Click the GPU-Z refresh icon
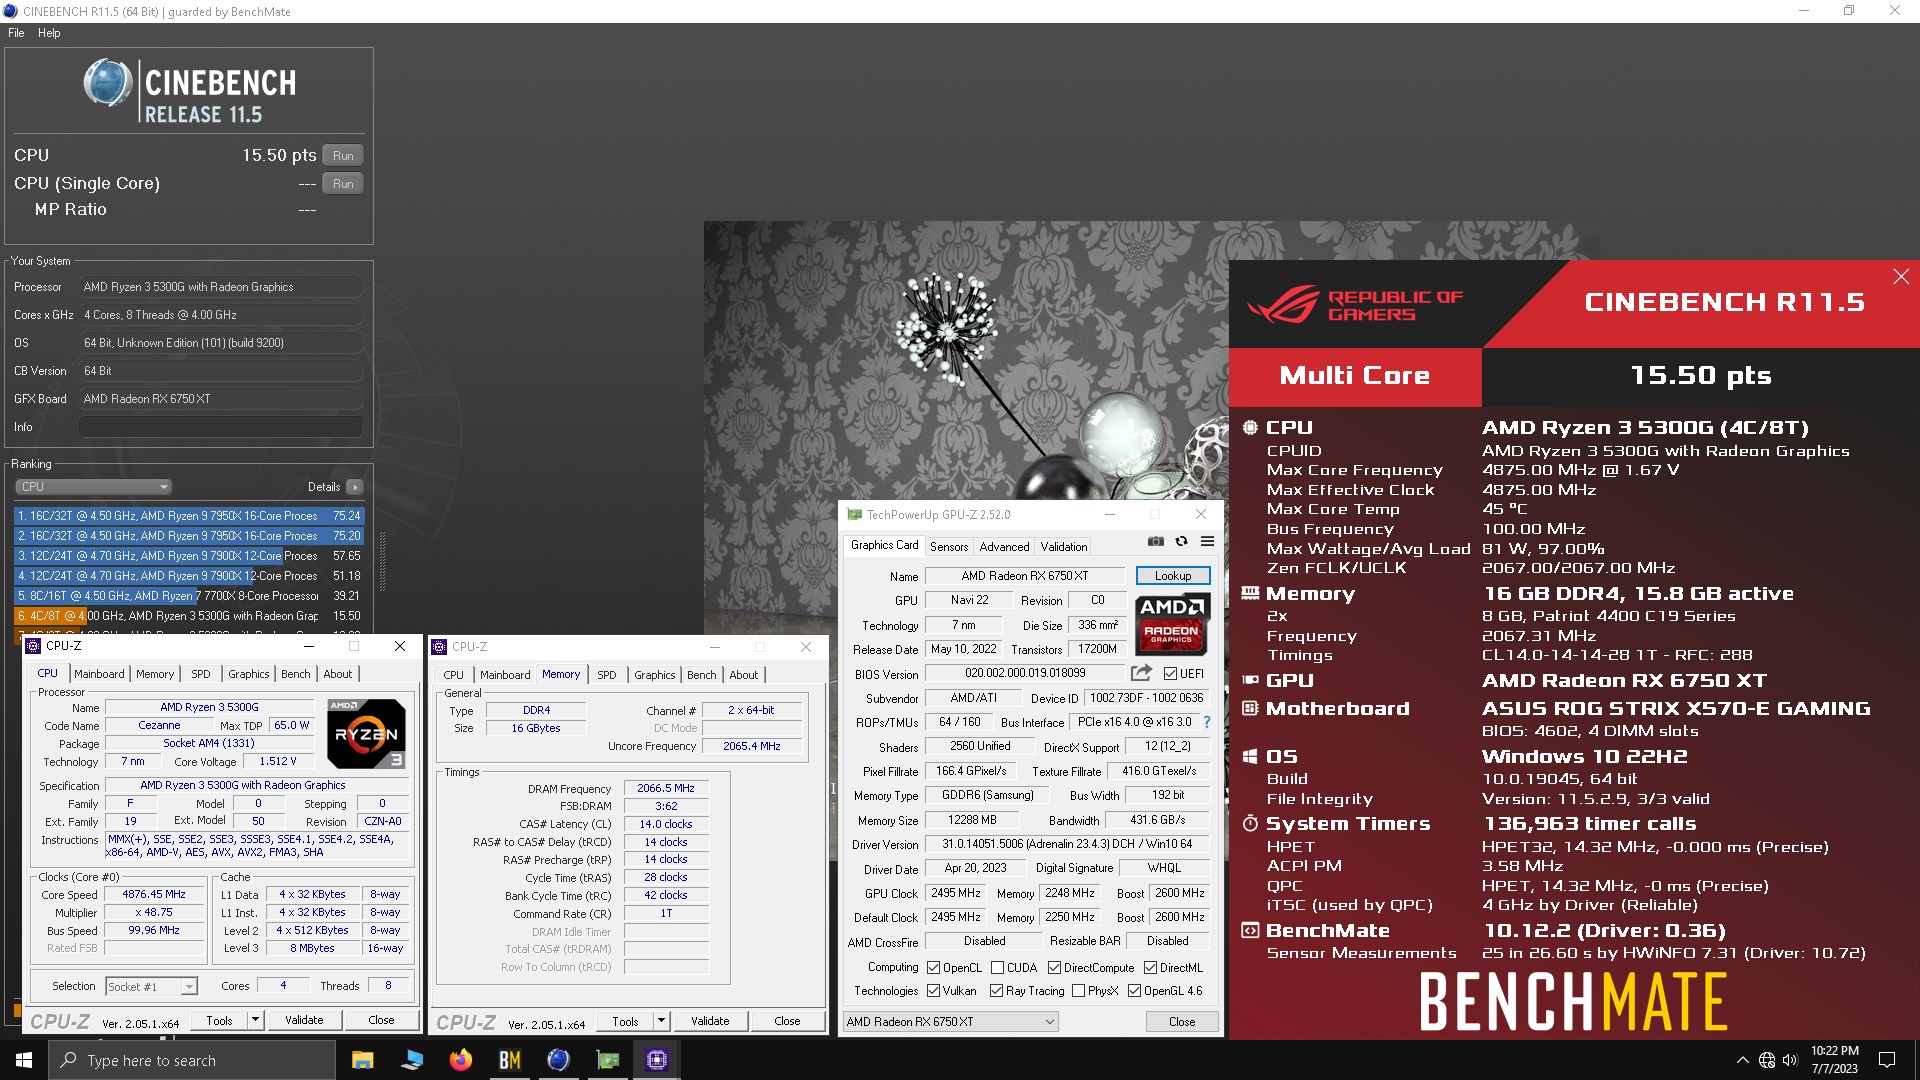 [1181, 541]
